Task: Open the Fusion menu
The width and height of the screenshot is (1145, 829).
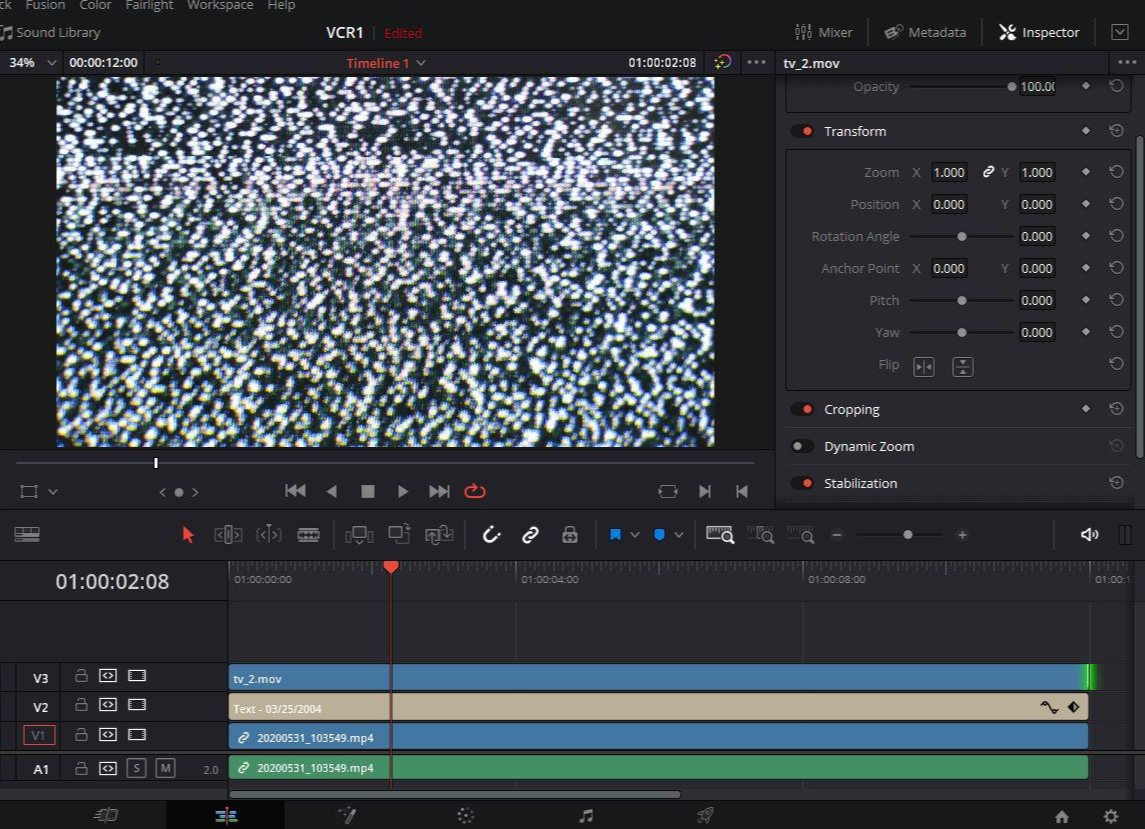Action: click(45, 5)
